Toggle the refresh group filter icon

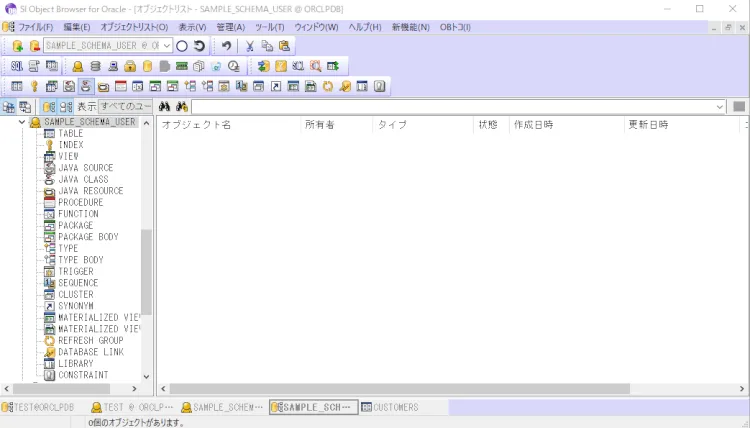click(x=327, y=86)
